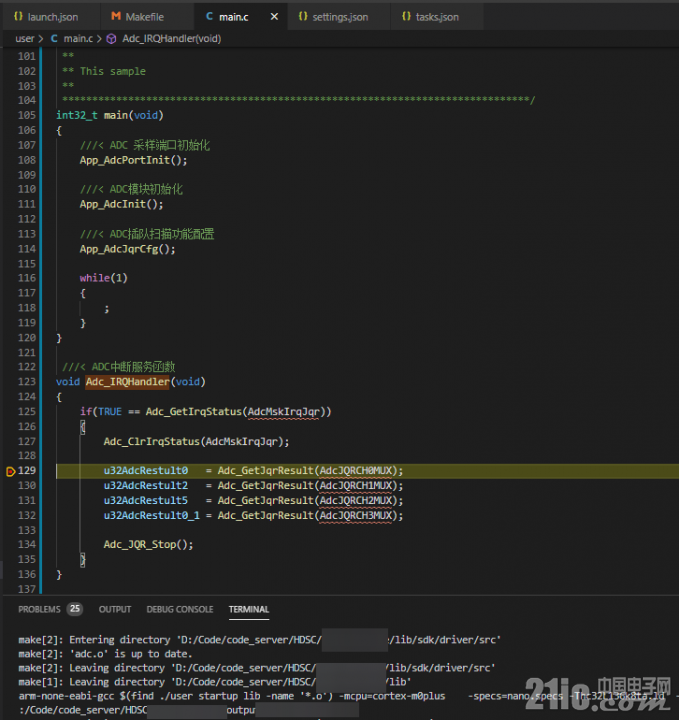The image size is (679, 720).
Task: Select the TERMINAL panel tab
Action: pyautogui.click(x=249, y=609)
